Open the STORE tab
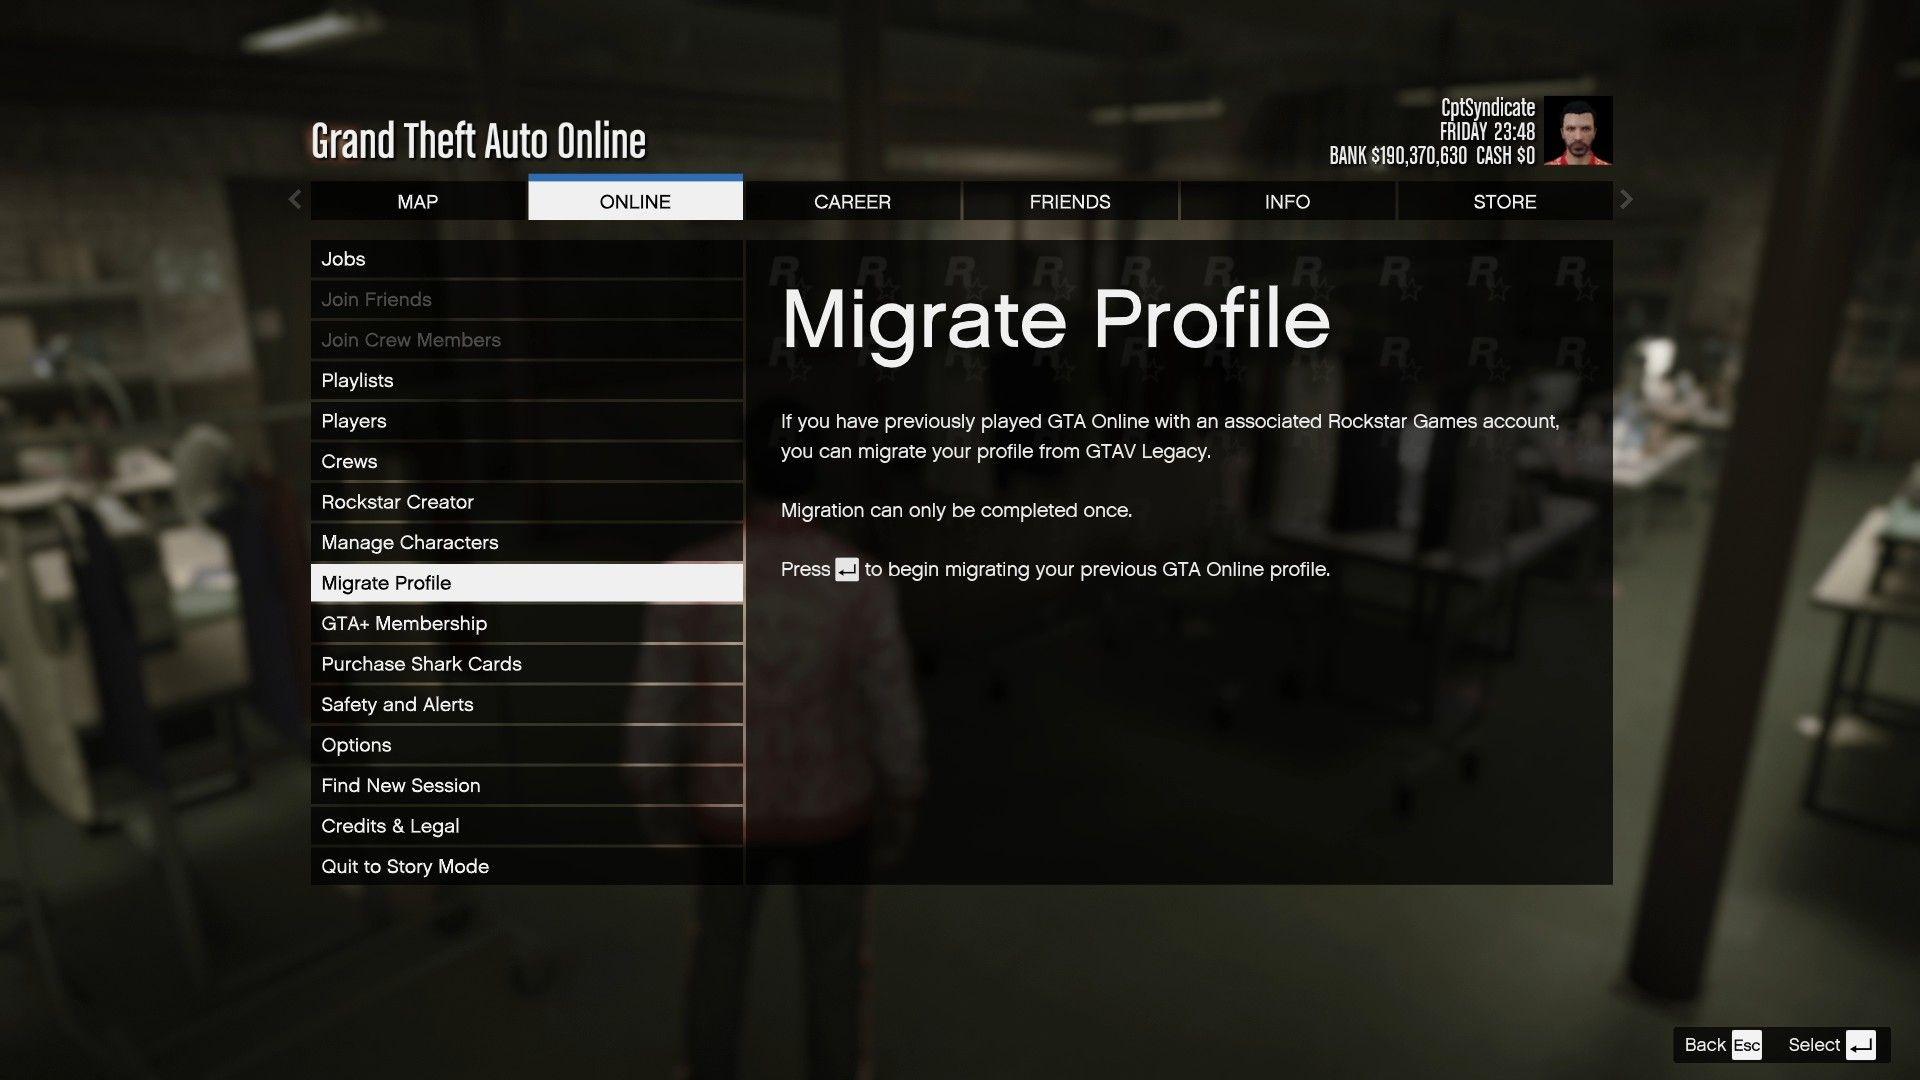 1505,201
